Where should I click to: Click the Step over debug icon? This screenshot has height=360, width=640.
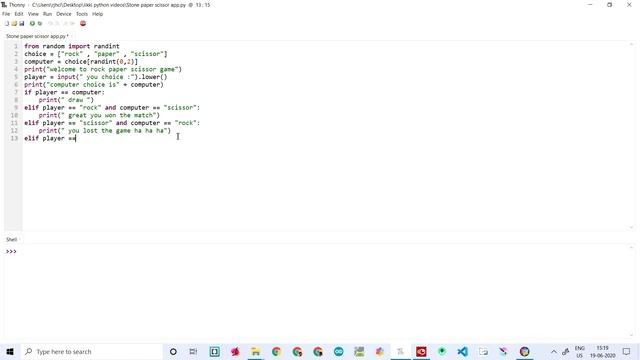coord(51,24)
